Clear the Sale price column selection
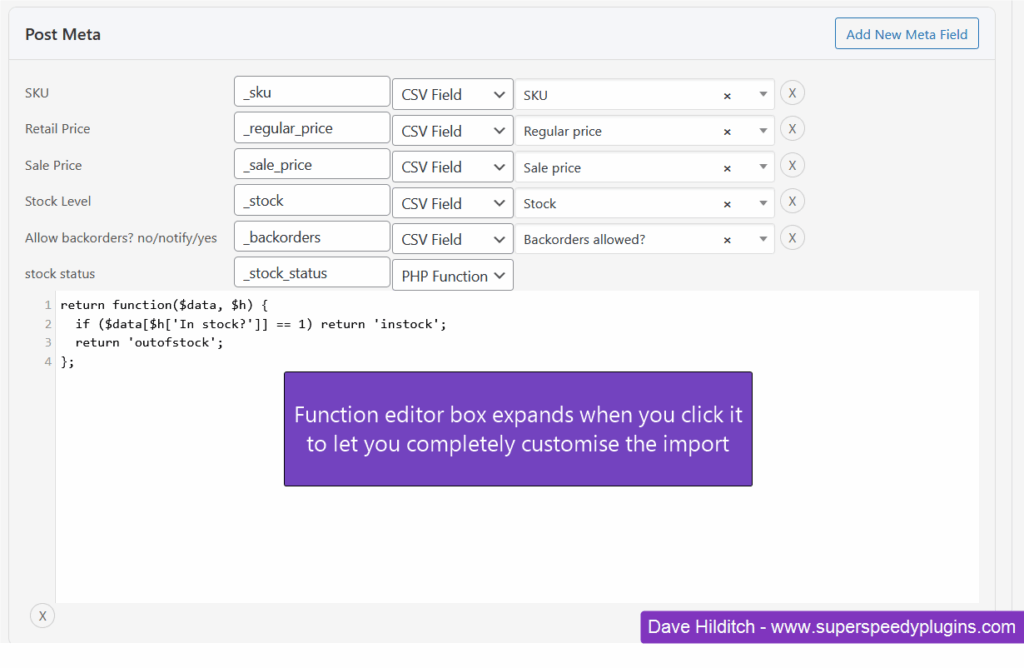The height and width of the screenshot is (668, 1024). pos(727,168)
